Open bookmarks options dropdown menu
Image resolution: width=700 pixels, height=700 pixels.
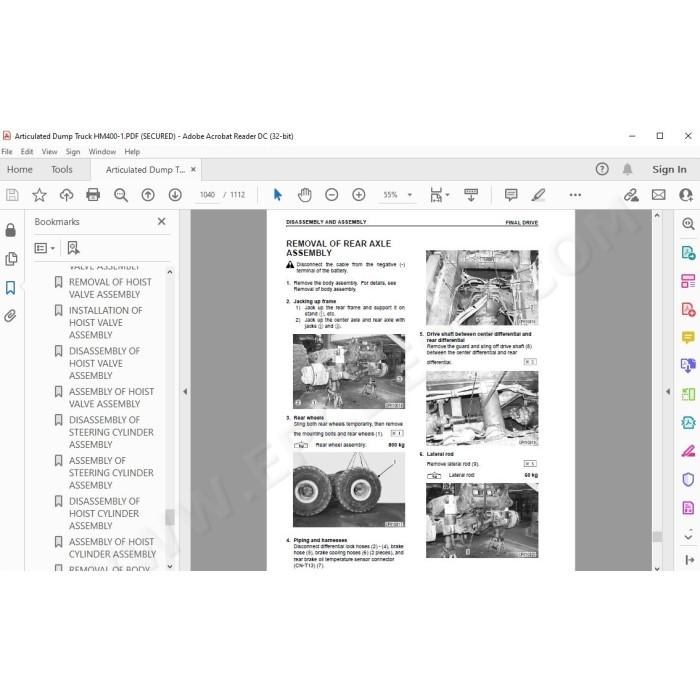click(x=45, y=248)
